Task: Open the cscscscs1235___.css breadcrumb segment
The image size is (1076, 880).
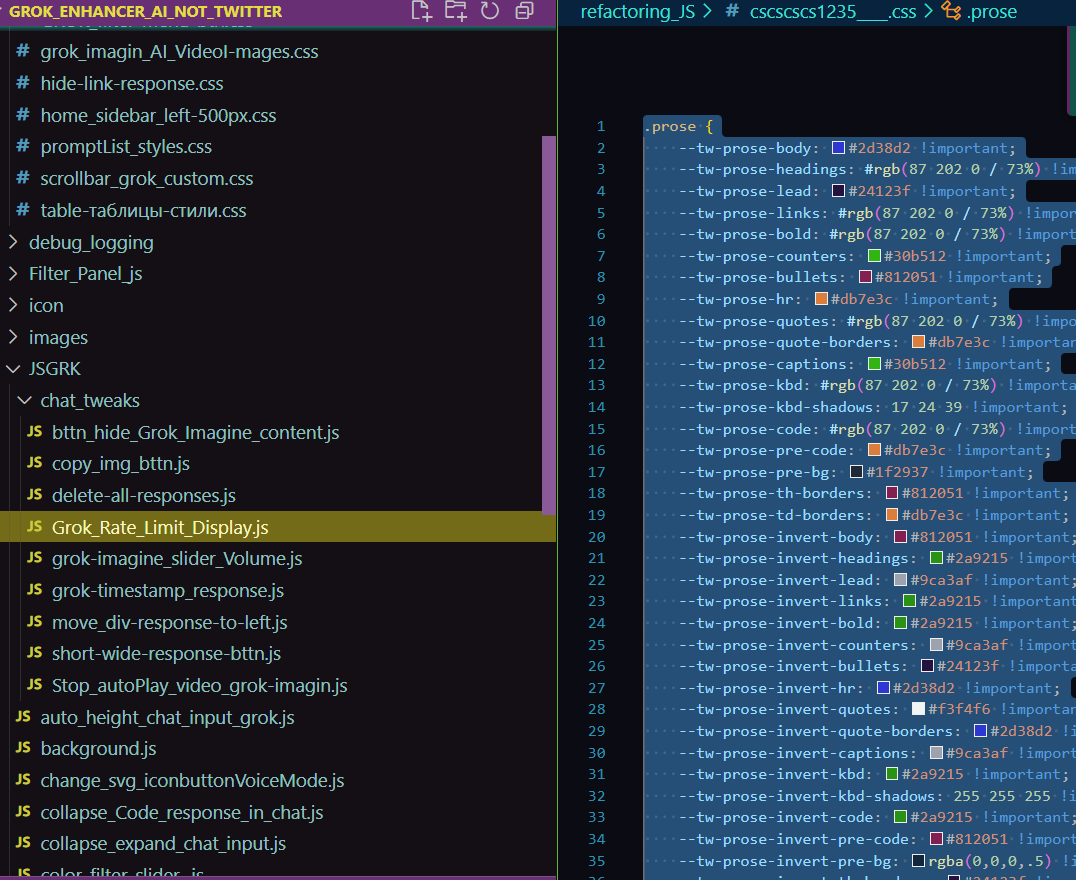Action: 832,12
